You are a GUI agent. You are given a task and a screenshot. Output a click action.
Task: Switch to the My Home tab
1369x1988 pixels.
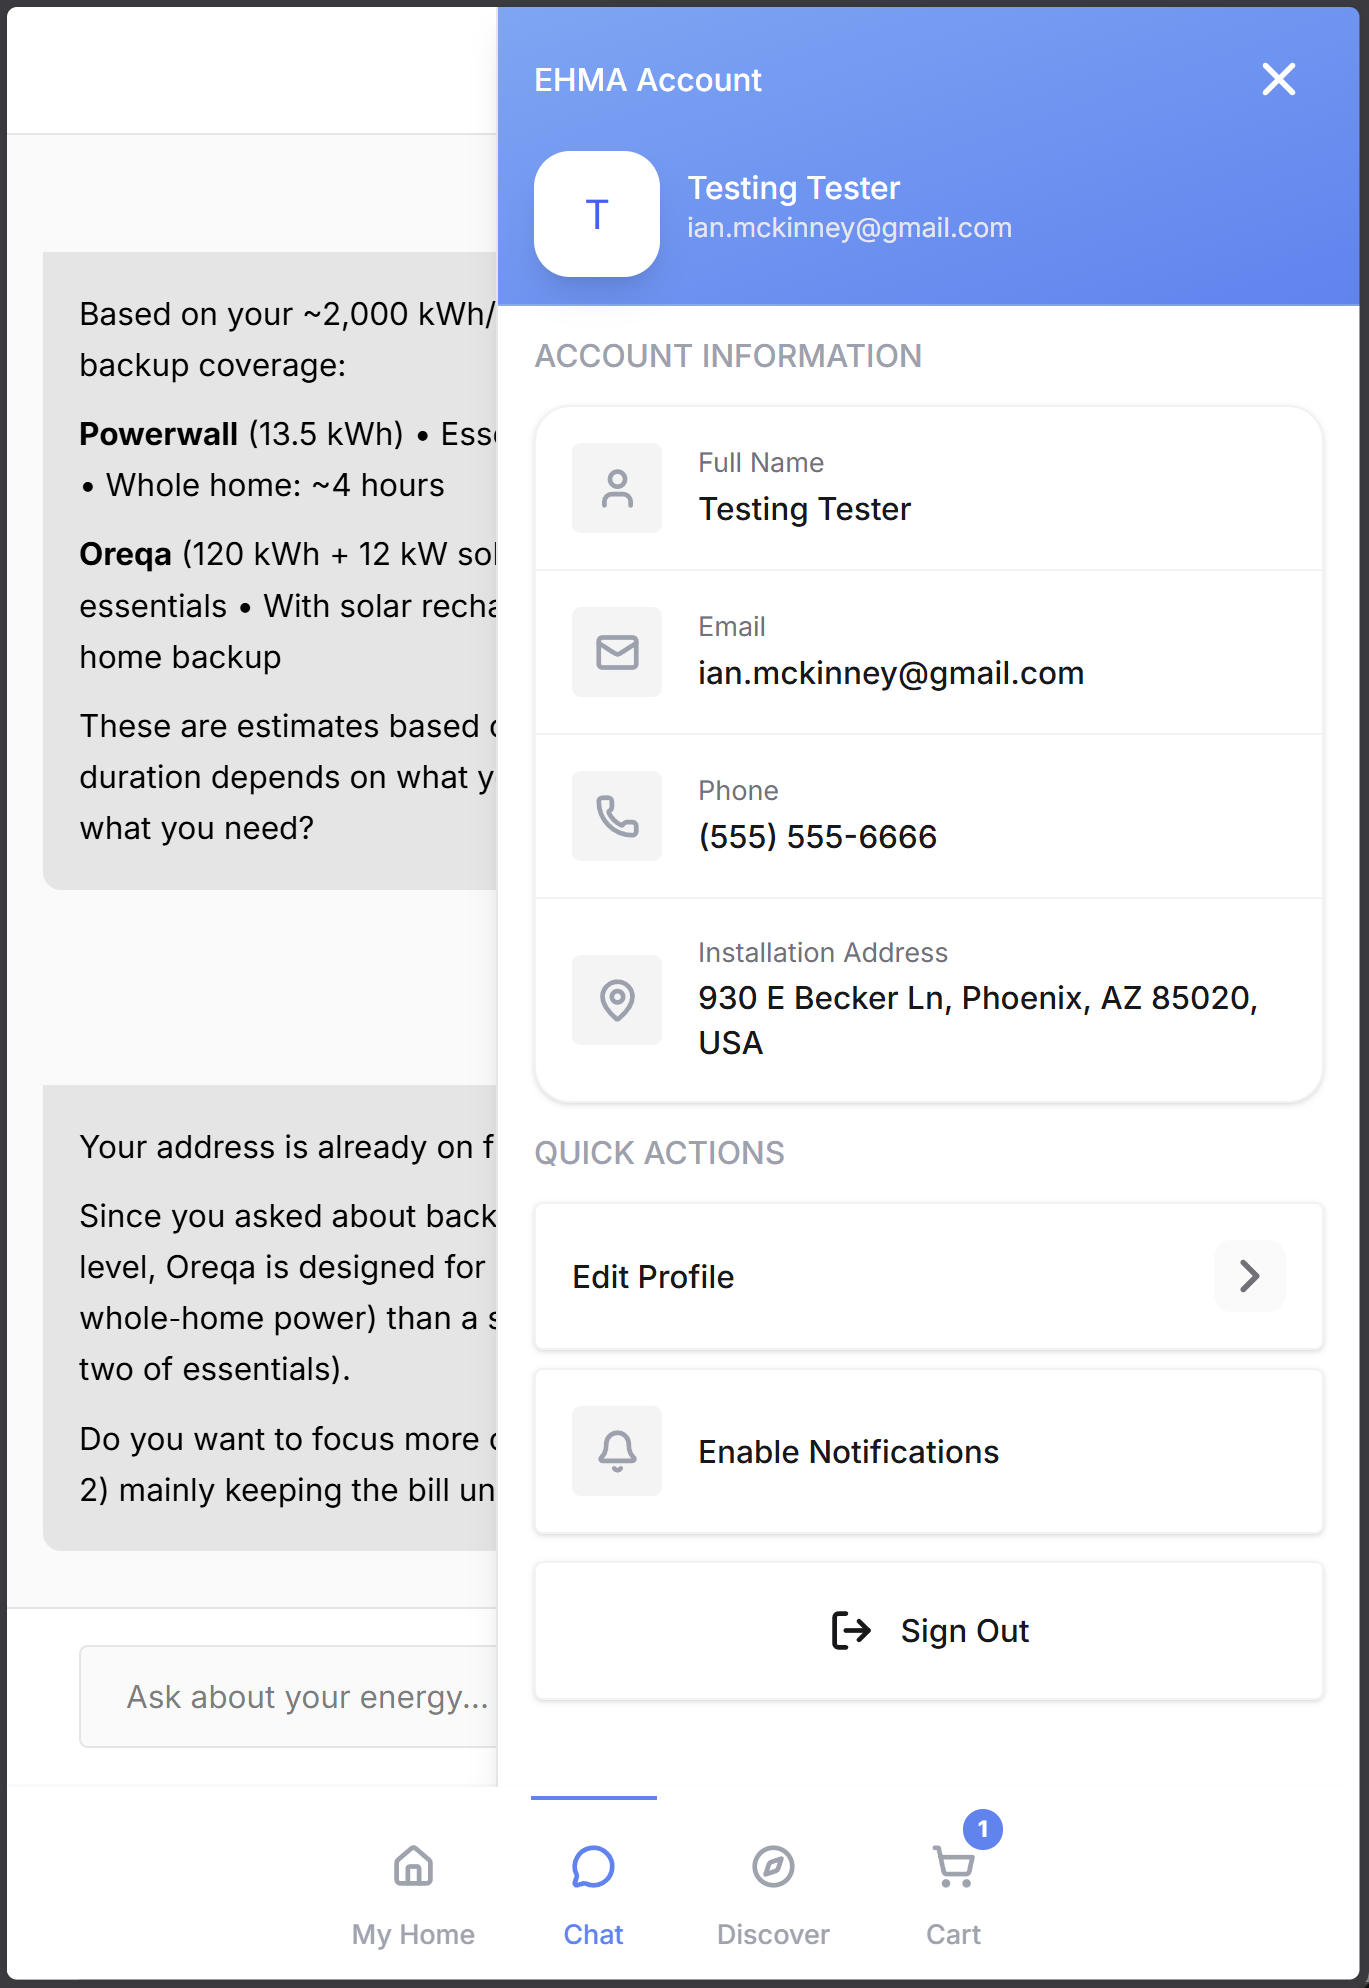pyautogui.click(x=413, y=1887)
